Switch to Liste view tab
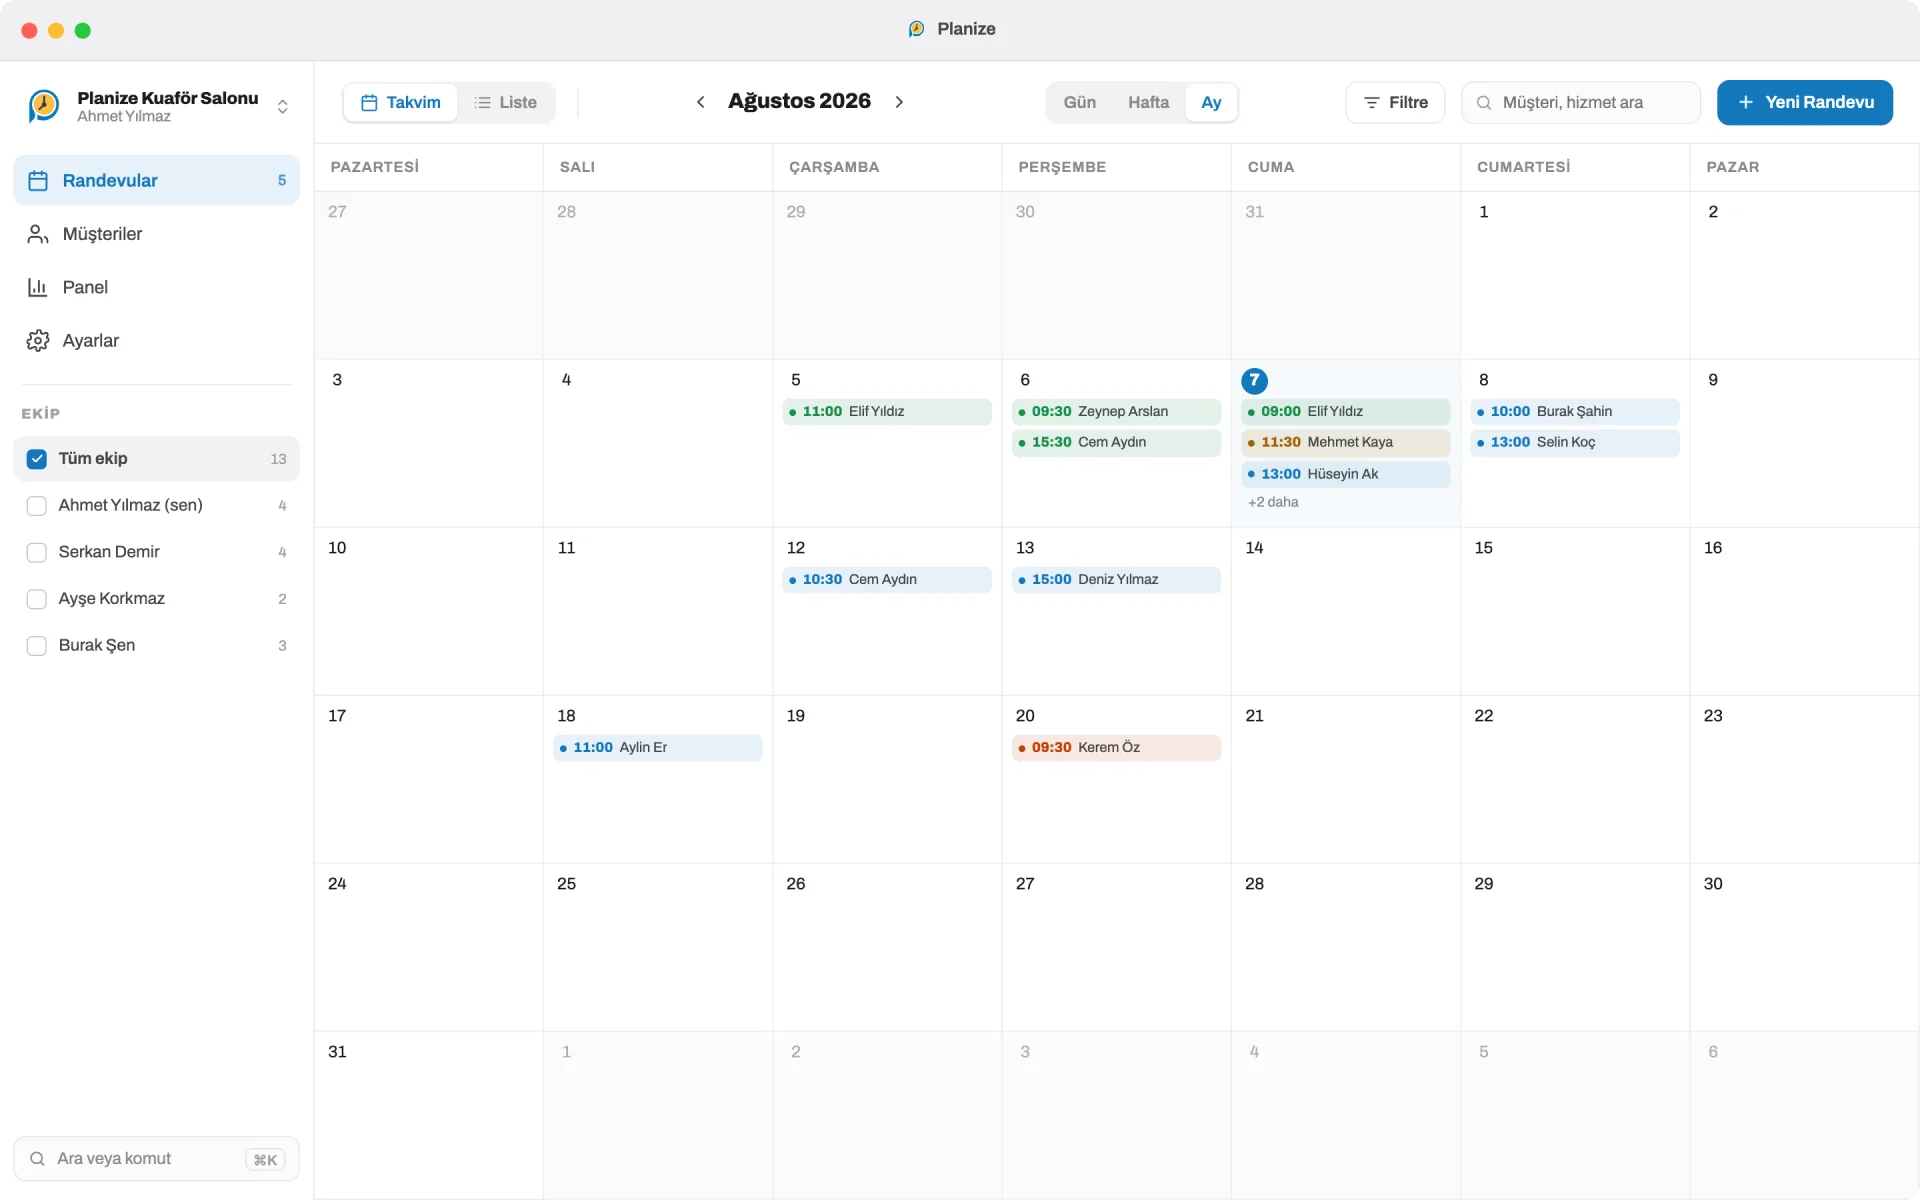 click(505, 102)
